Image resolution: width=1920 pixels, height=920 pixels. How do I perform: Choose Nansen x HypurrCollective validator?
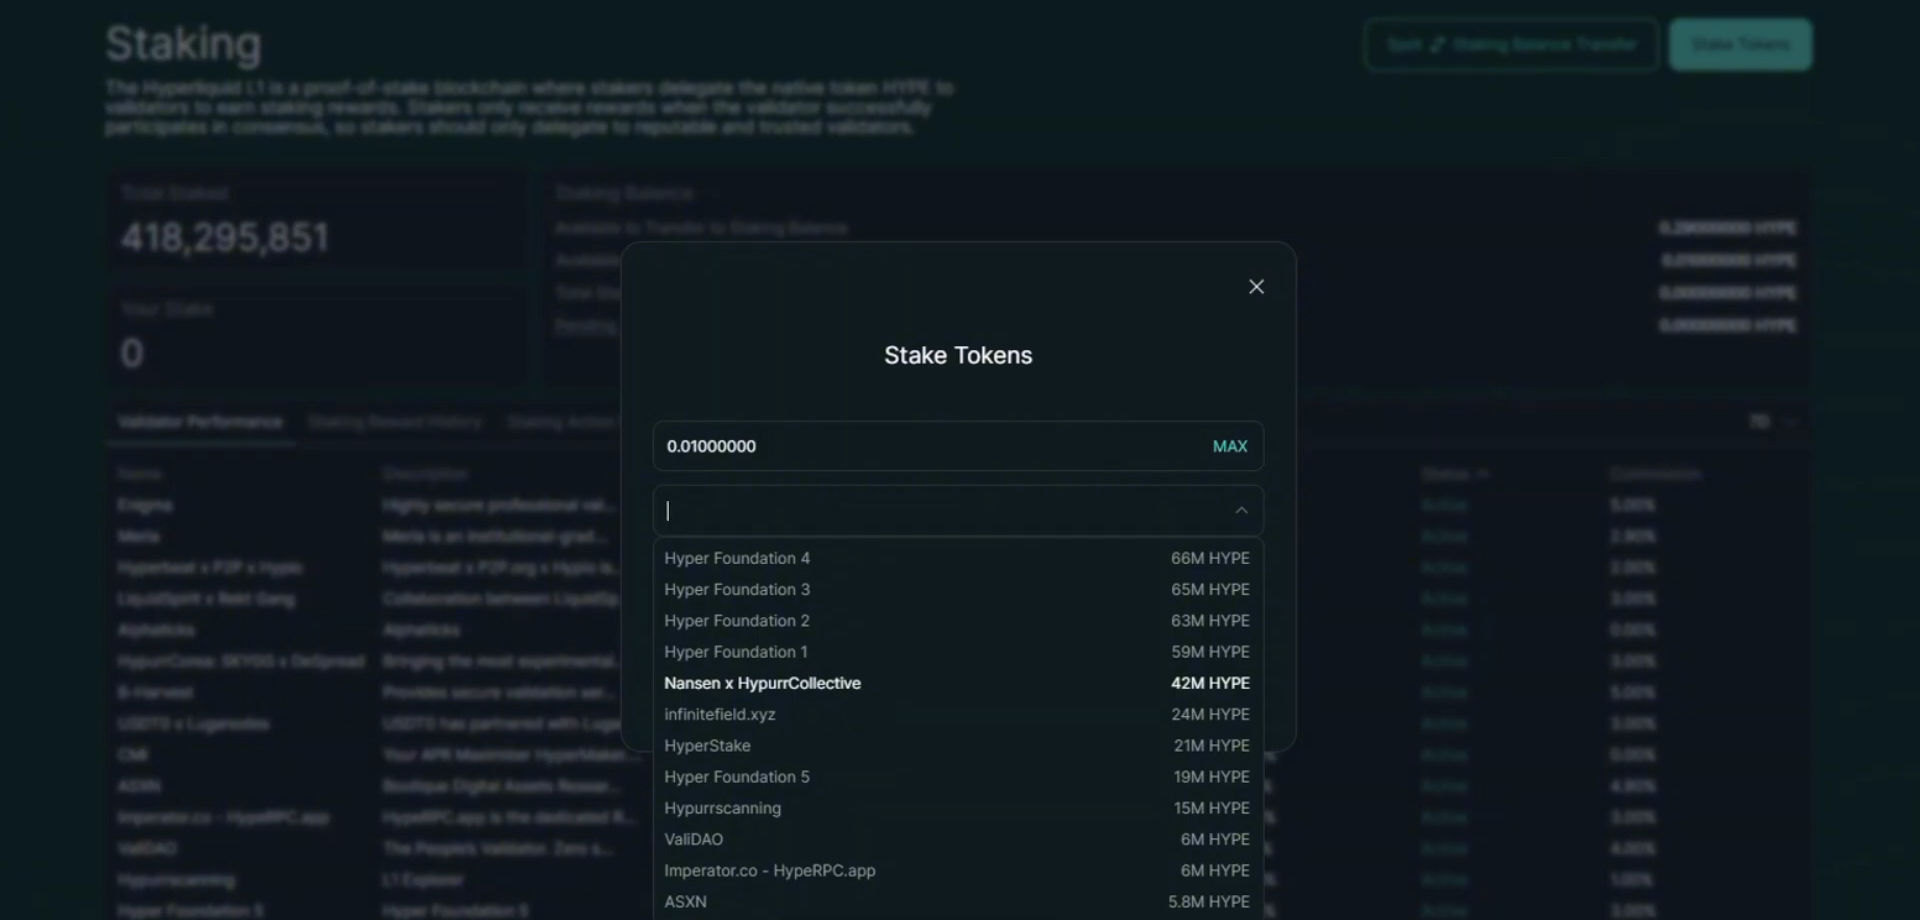pyautogui.click(x=762, y=683)
